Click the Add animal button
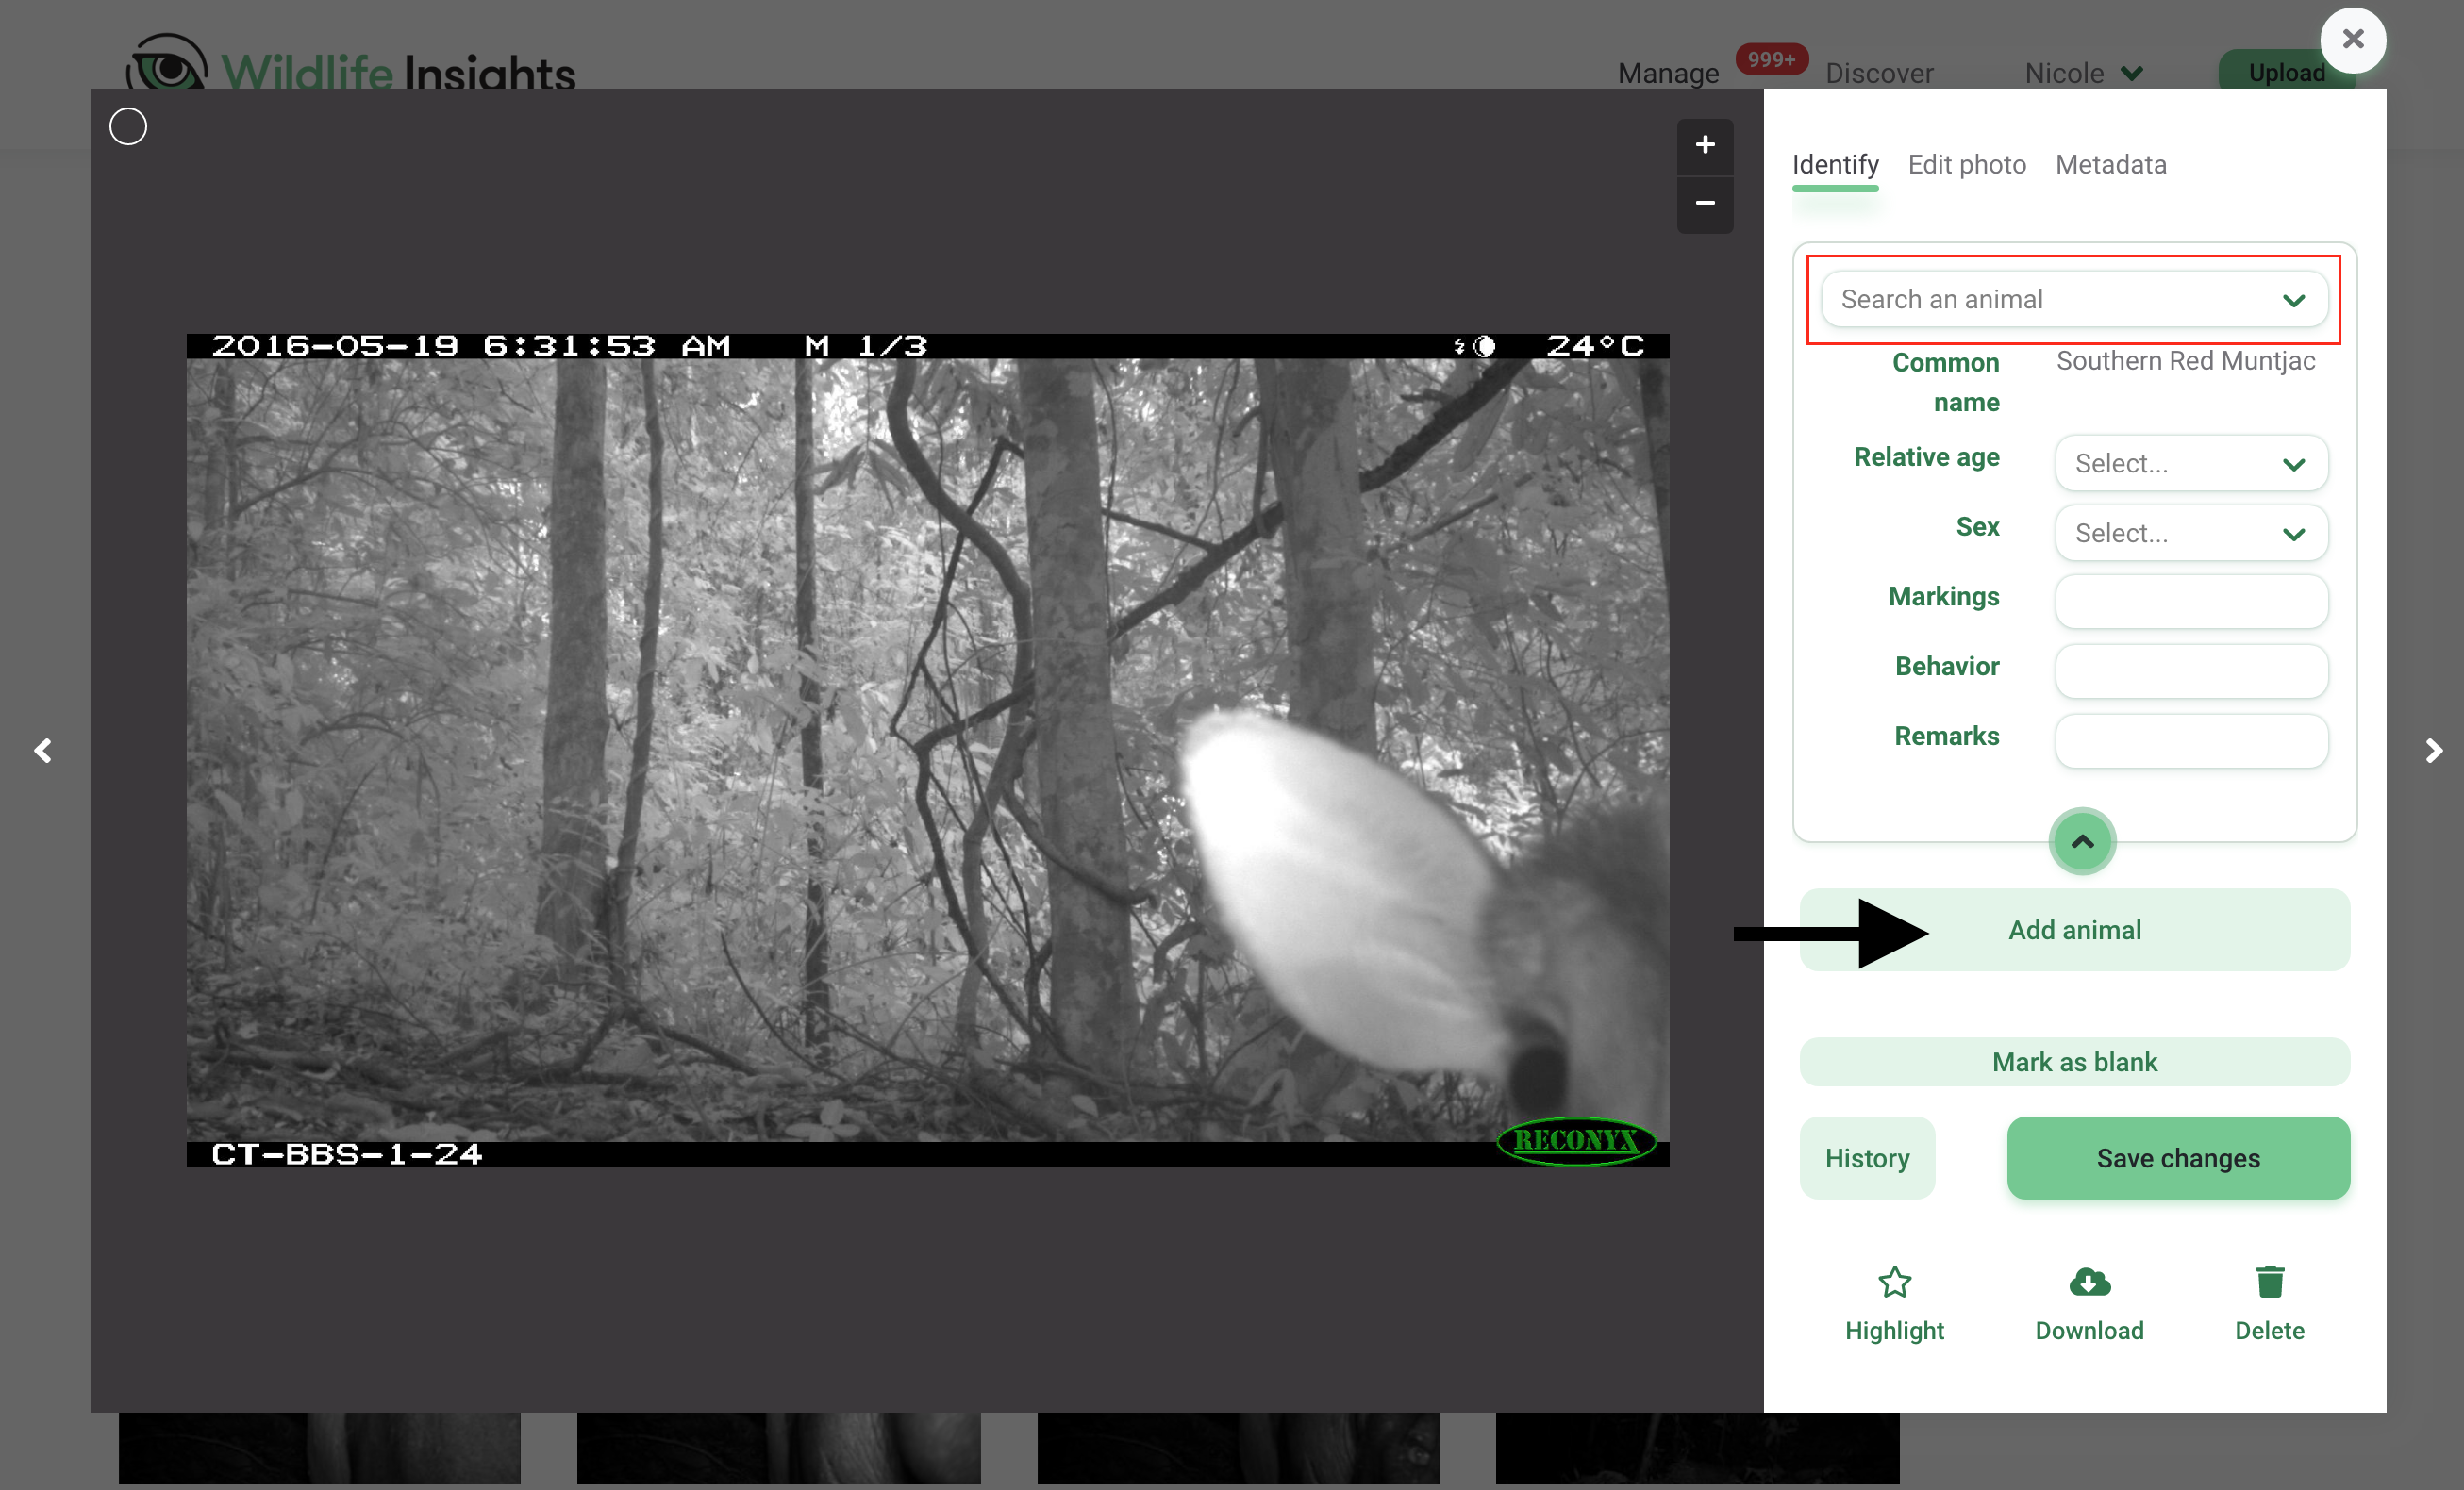 2074,930
